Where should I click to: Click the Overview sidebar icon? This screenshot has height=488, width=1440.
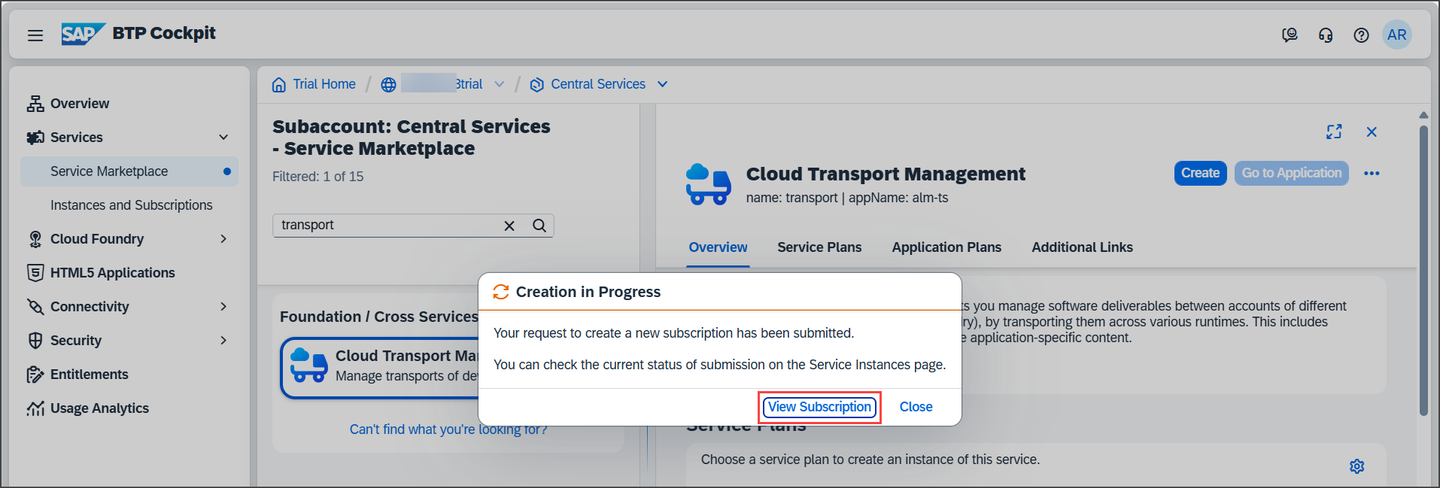click(x=35, y=103)
